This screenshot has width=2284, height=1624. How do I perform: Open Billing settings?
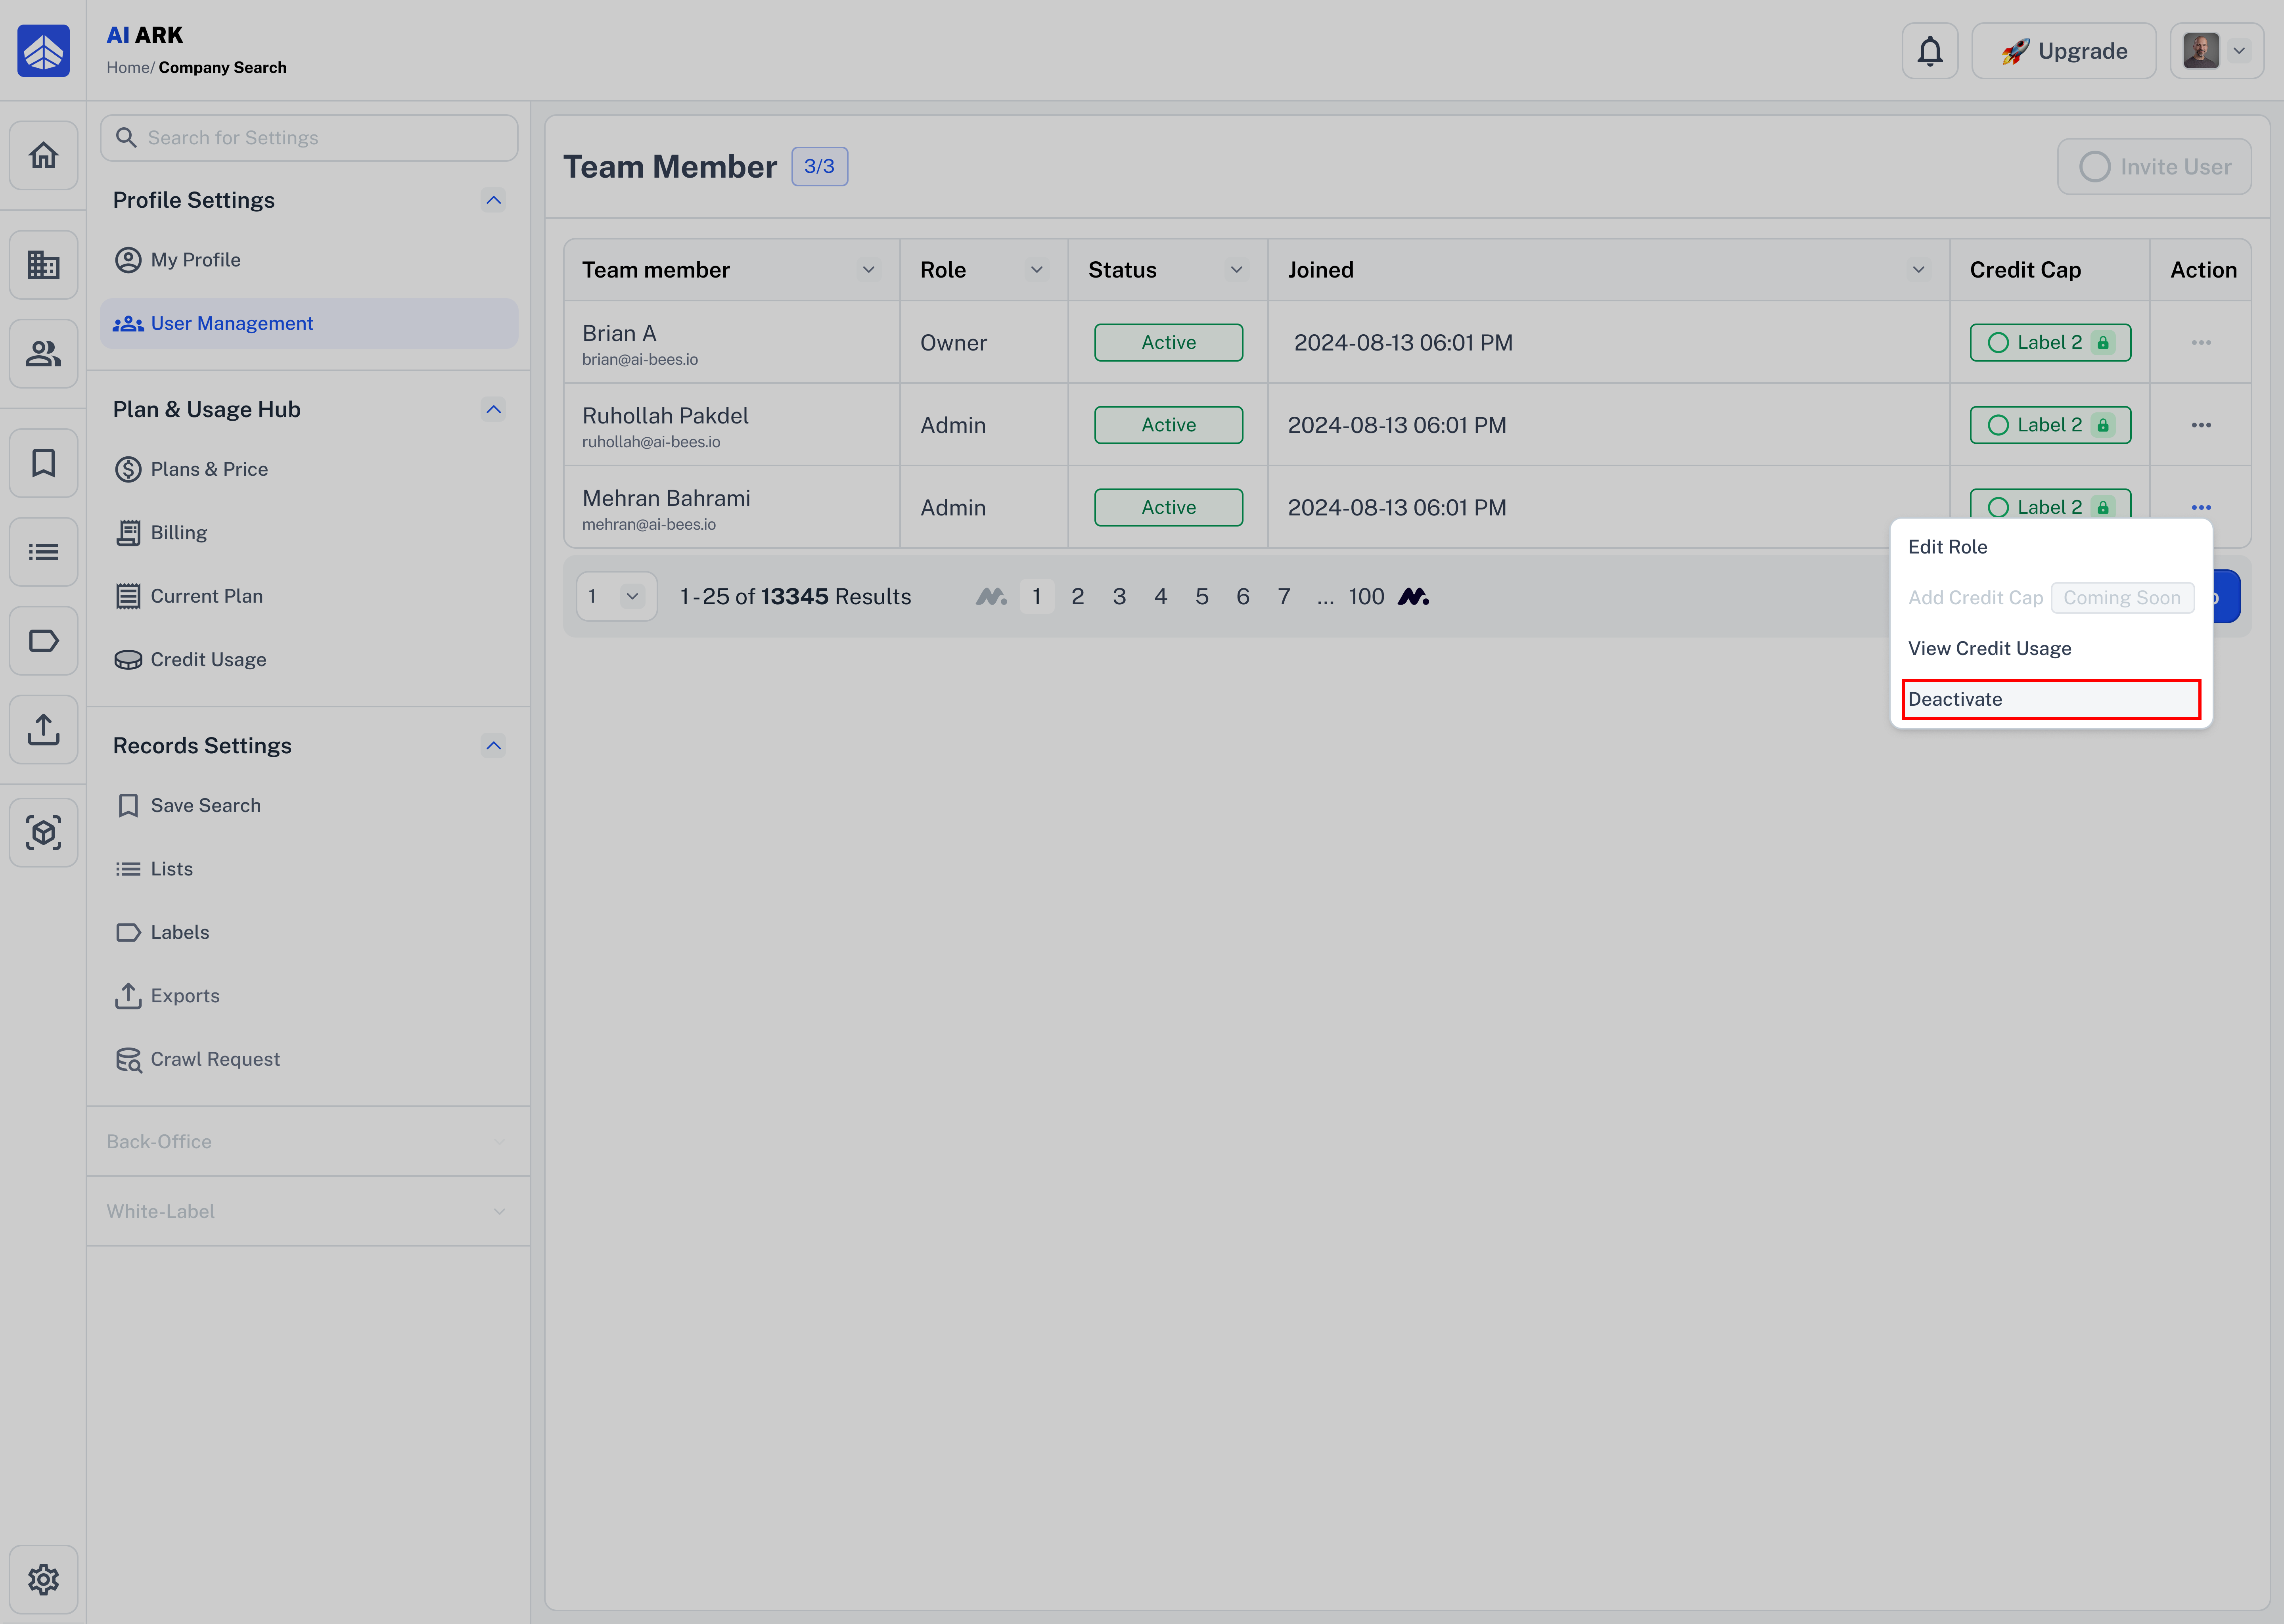309,533
